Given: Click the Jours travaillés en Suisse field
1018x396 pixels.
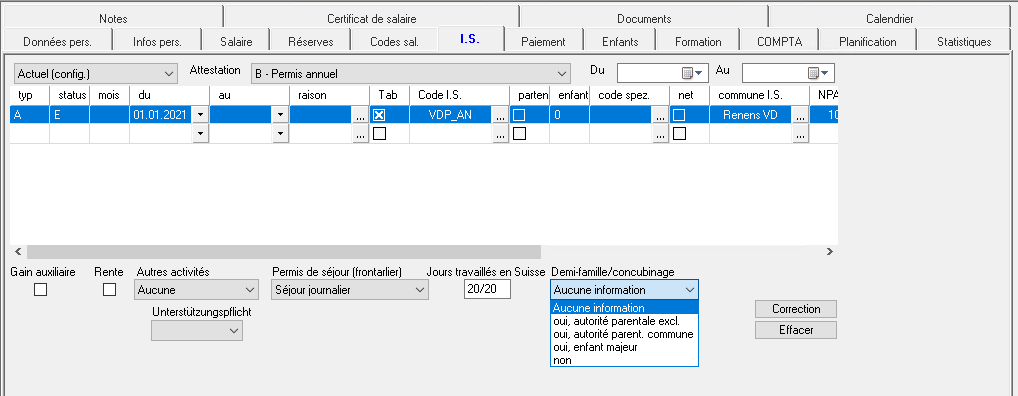Looking at the screenshot, I should [488, 290].
